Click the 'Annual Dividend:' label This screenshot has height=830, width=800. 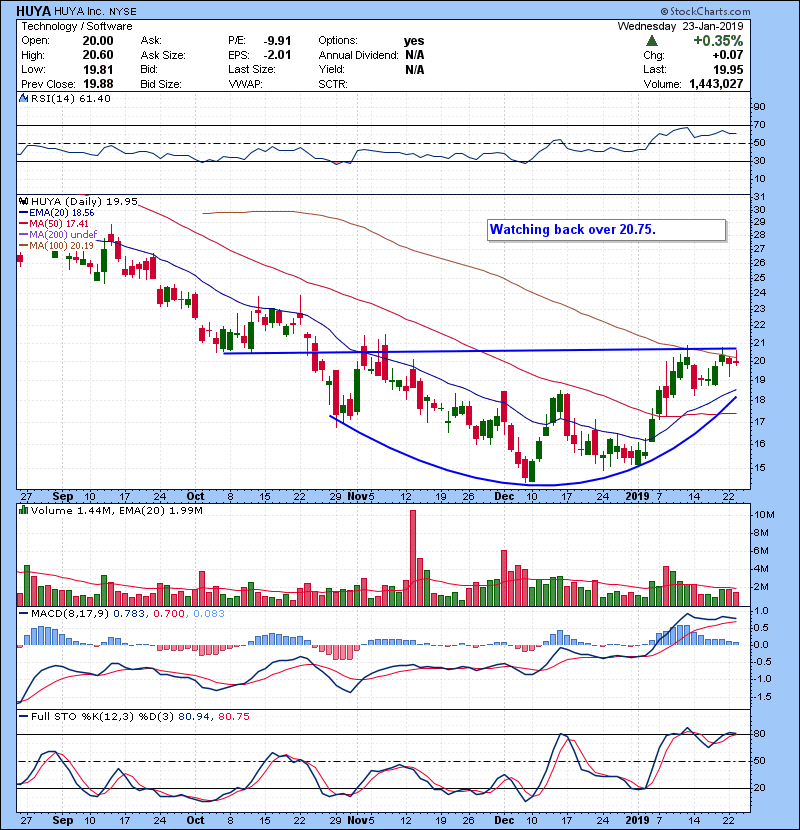click(x=358, y=55)
